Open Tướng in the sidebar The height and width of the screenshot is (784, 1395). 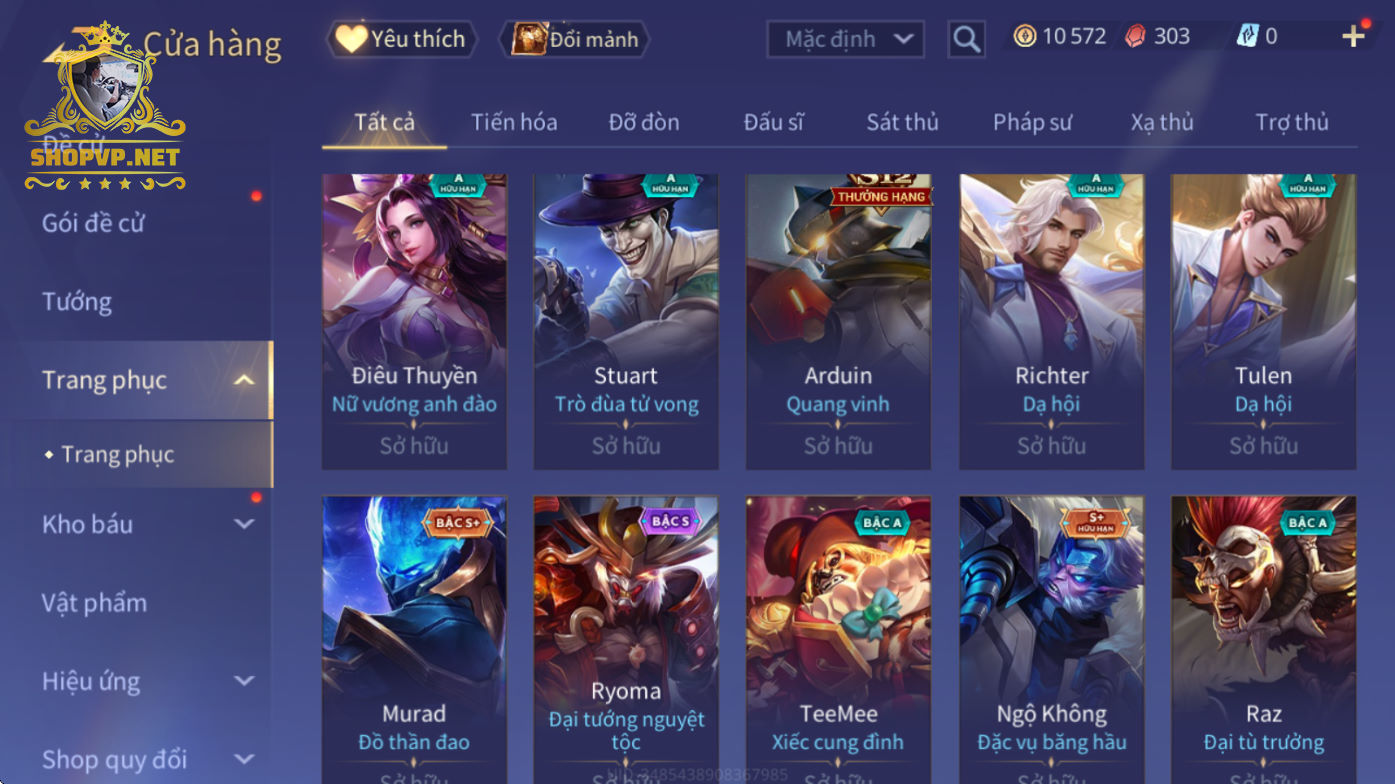(x=77, y=301)
